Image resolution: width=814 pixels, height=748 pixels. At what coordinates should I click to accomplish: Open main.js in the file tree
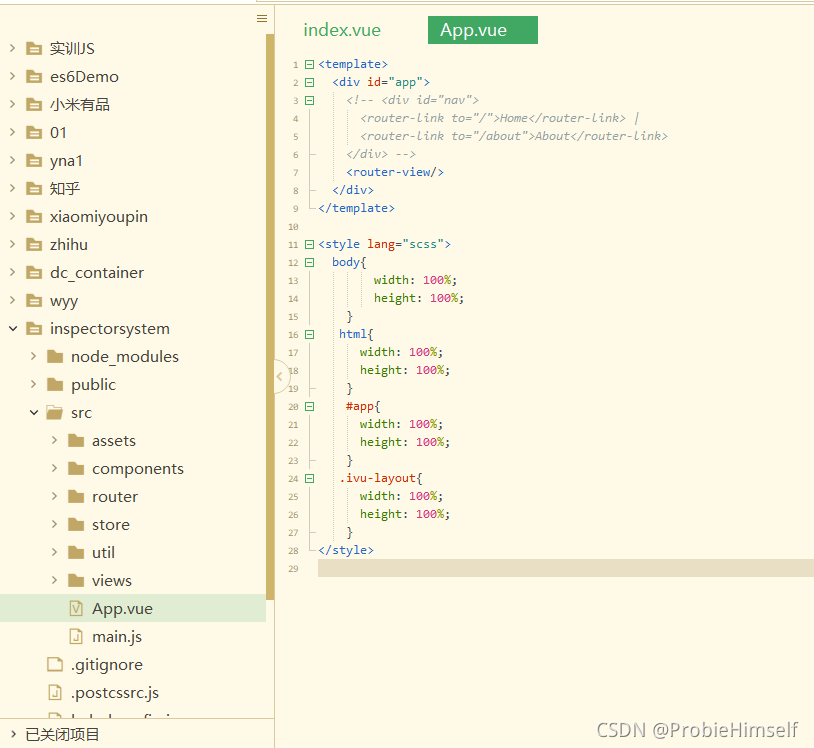117,637
